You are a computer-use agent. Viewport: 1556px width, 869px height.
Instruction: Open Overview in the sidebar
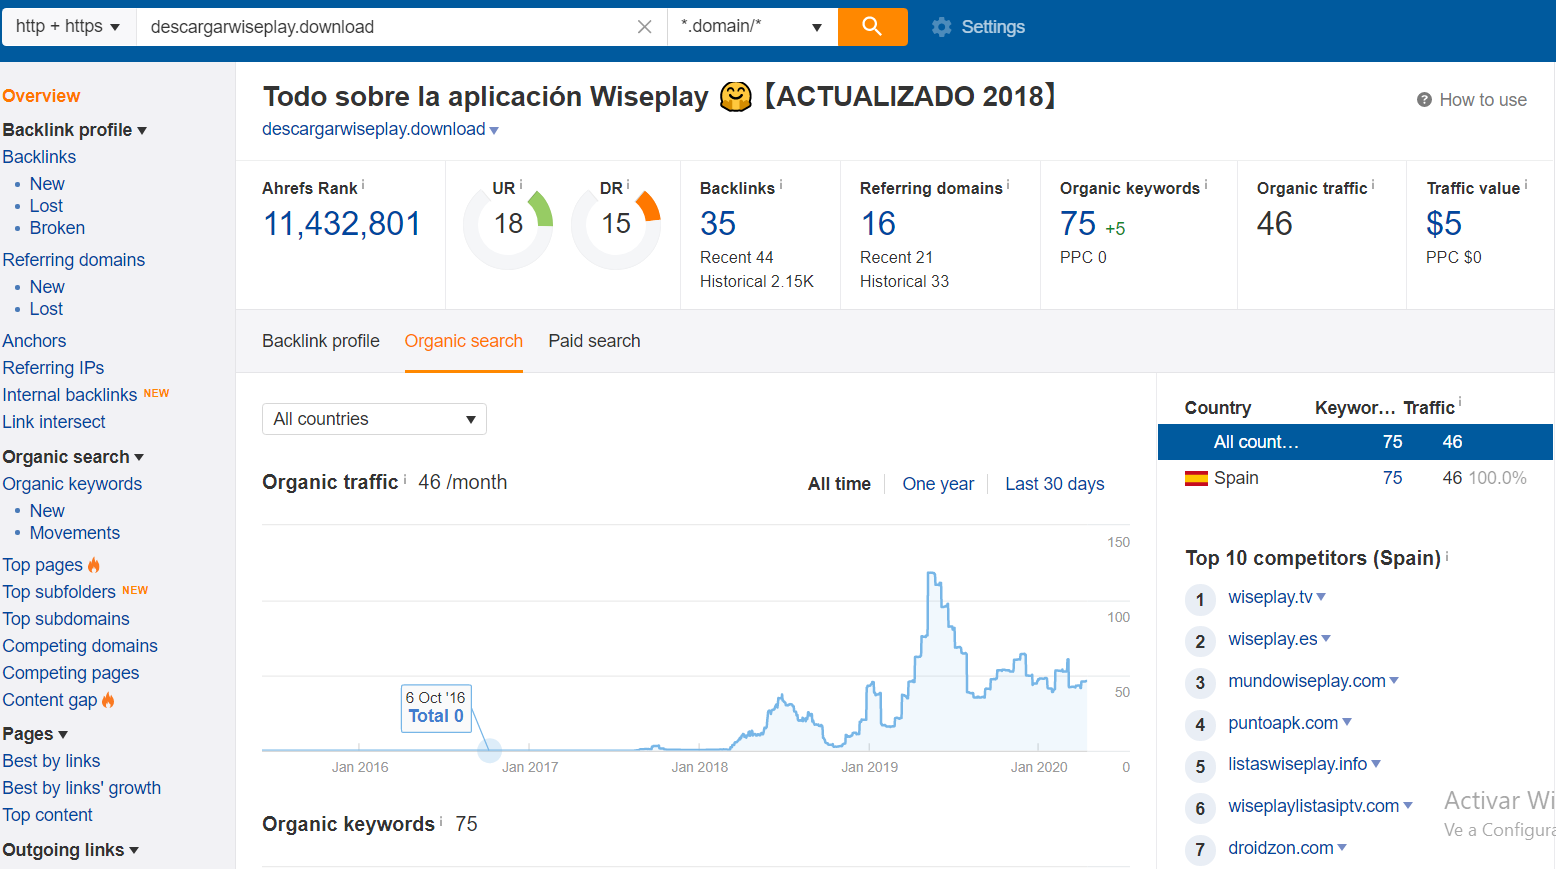41,96
